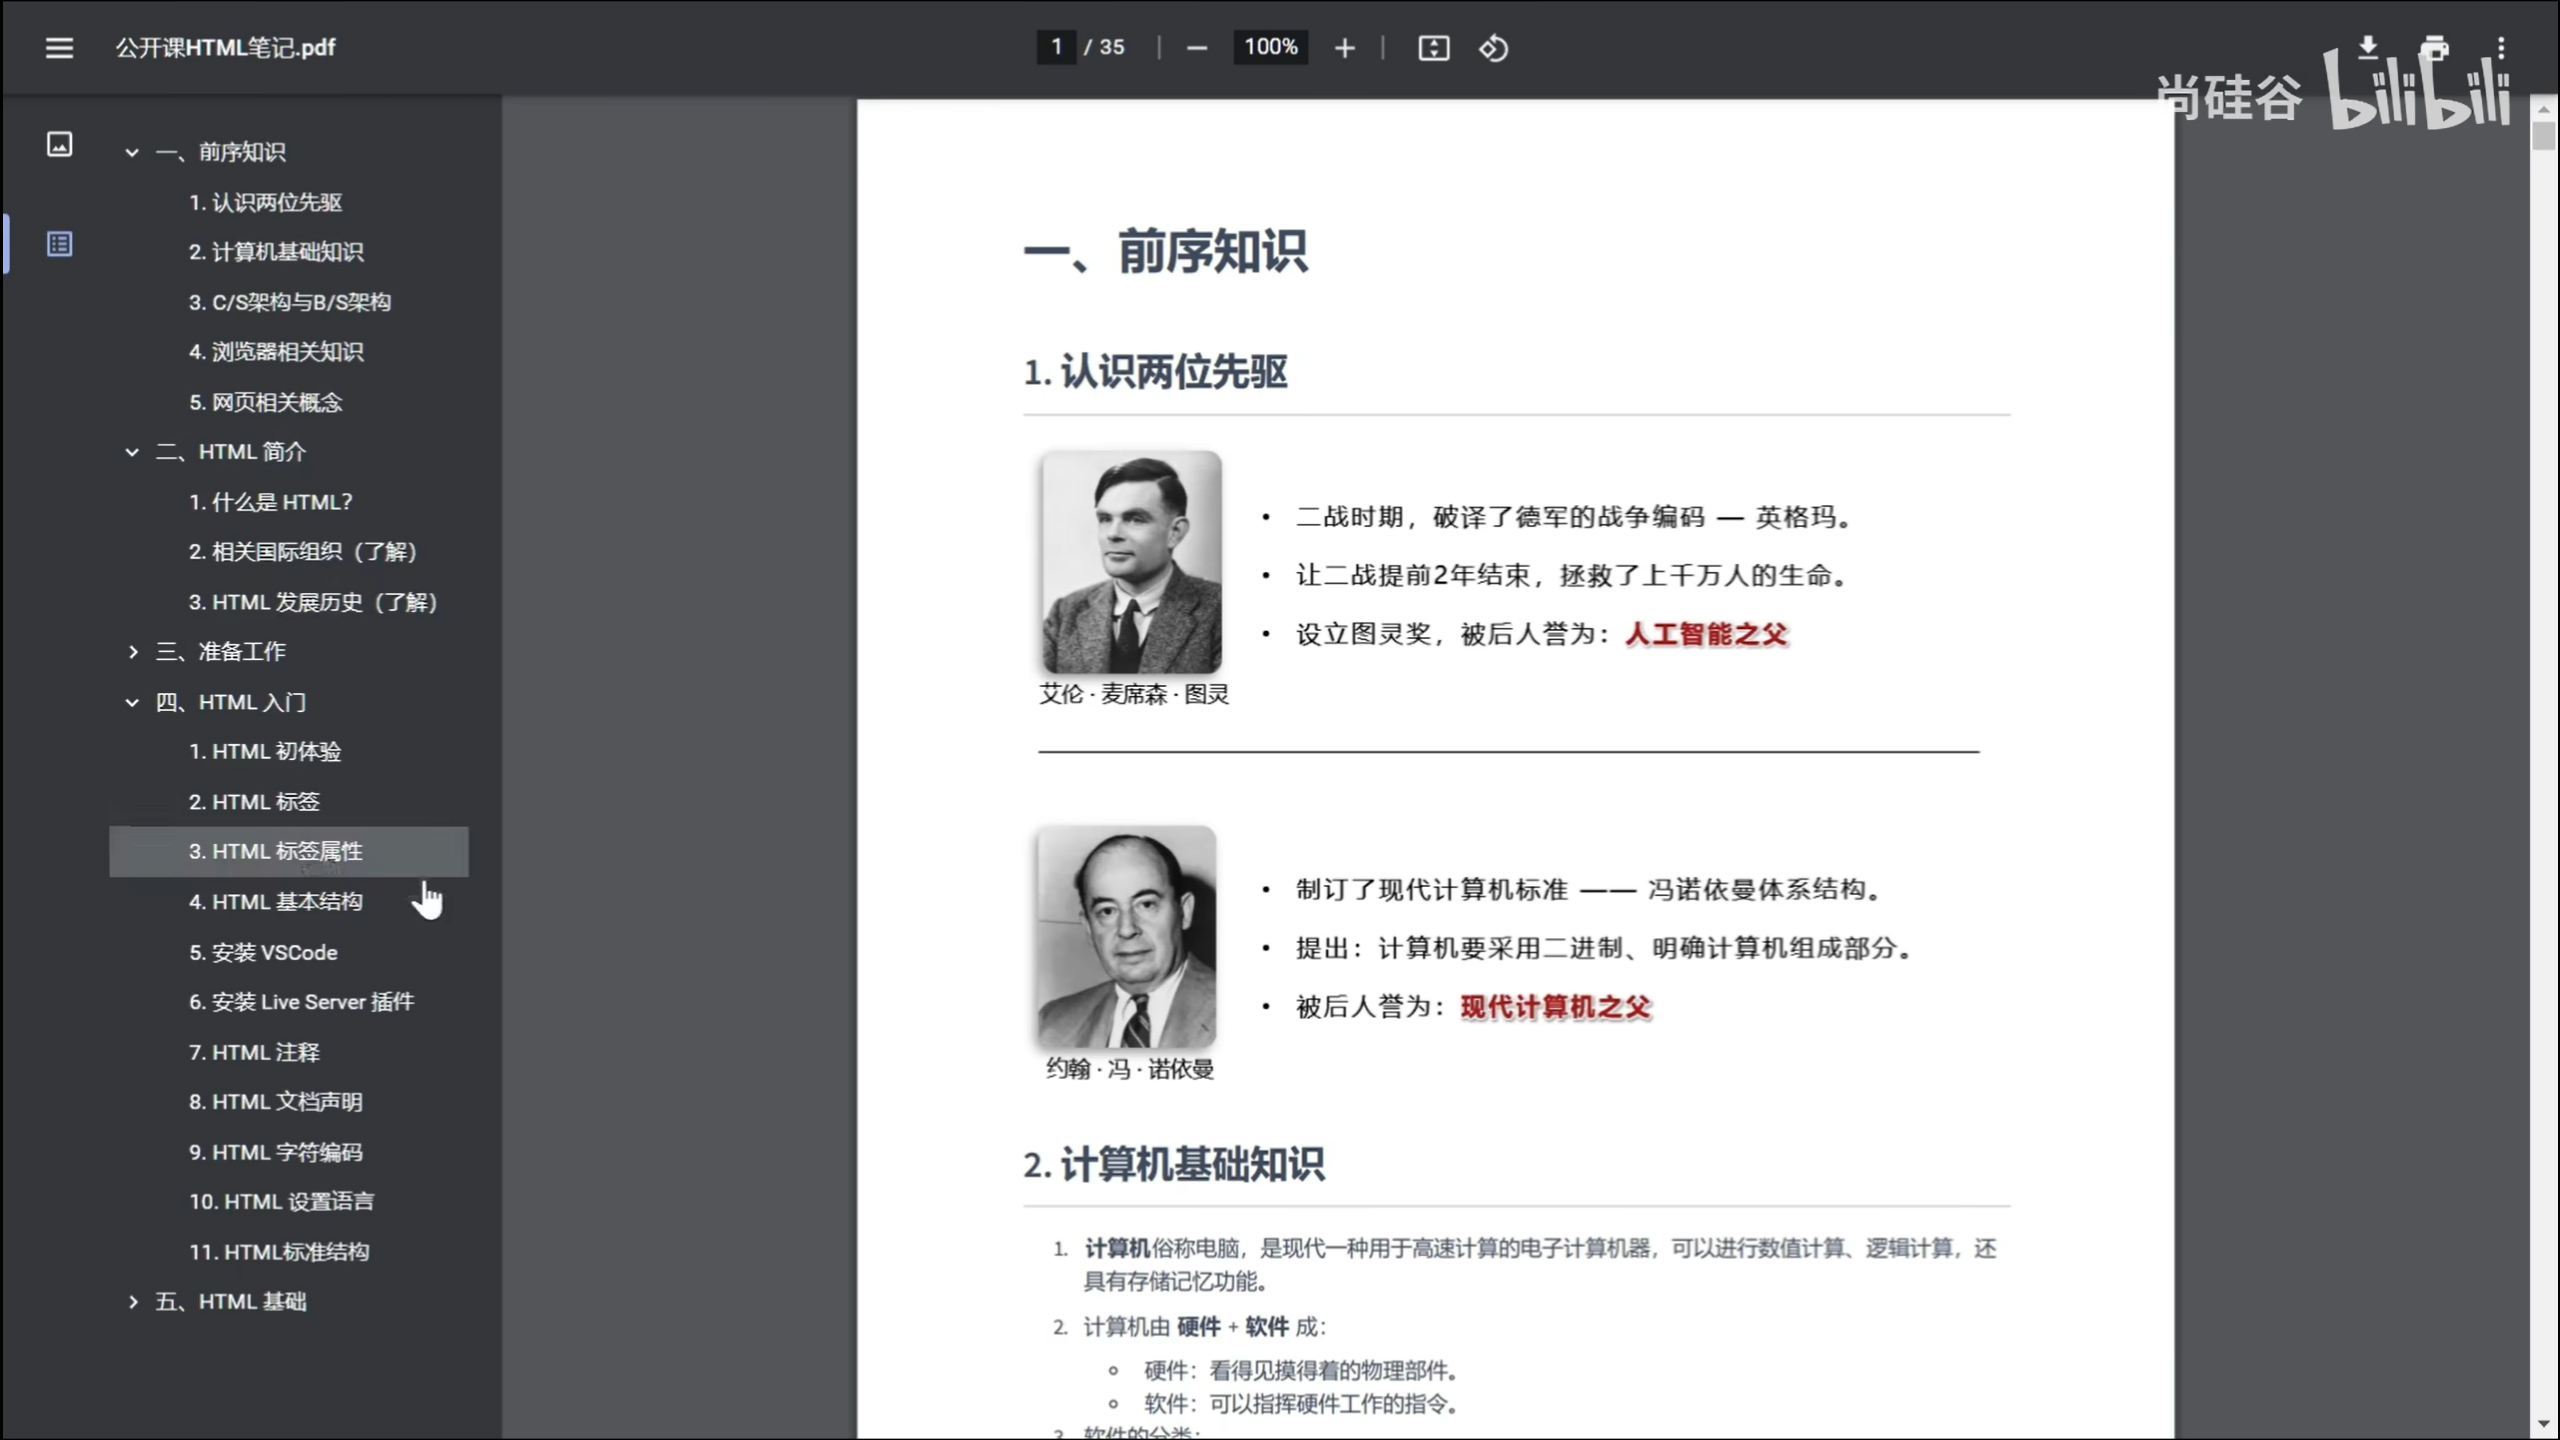Go to 5. 网页相关概念 in outline
The width and height of the screenshot is (2560, 1440).
[x=265, y=402]
